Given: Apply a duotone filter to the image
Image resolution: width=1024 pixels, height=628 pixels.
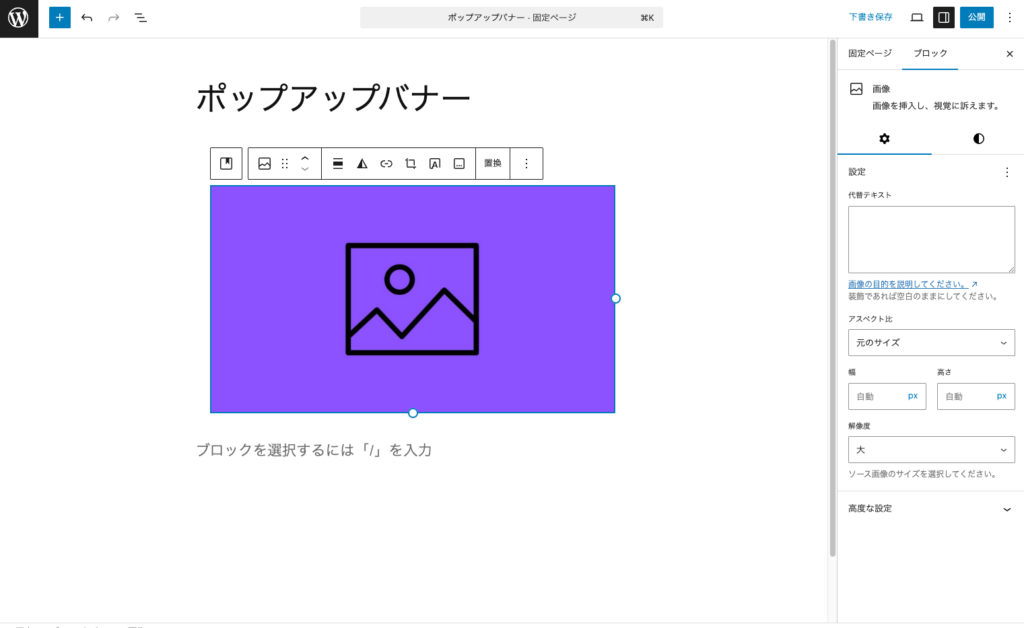Looking at the screenshot, I should pos(361,163).
